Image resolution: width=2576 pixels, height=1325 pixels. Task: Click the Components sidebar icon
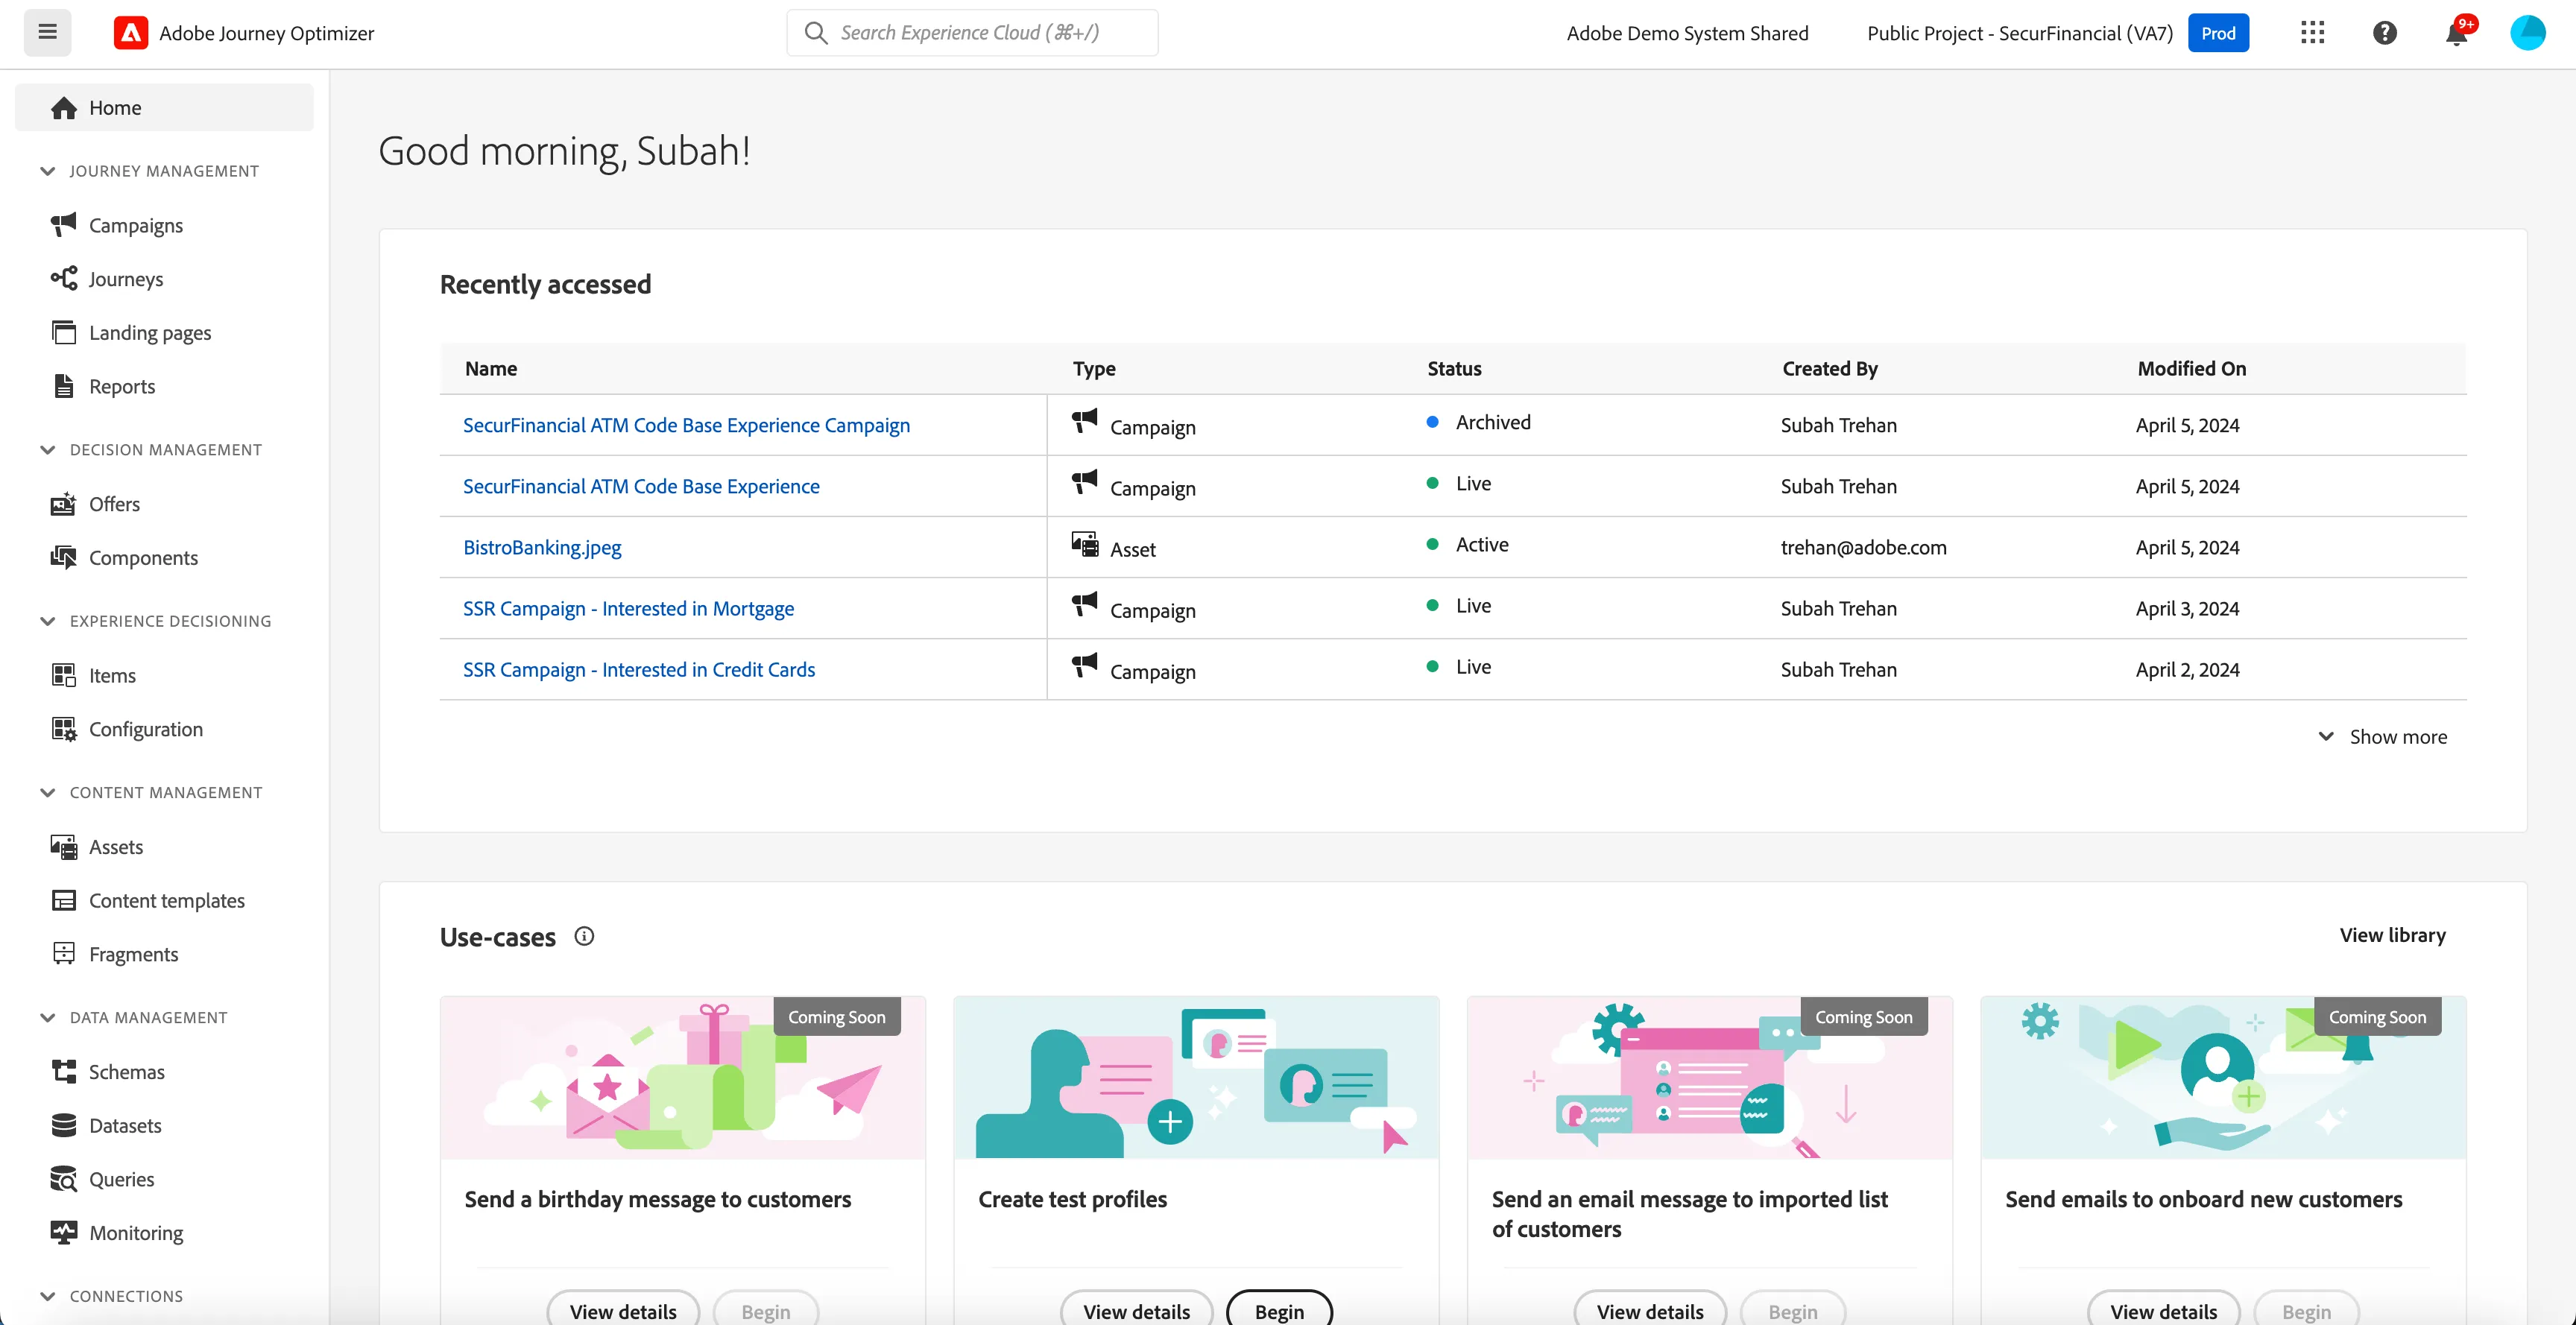coord(63,557)
